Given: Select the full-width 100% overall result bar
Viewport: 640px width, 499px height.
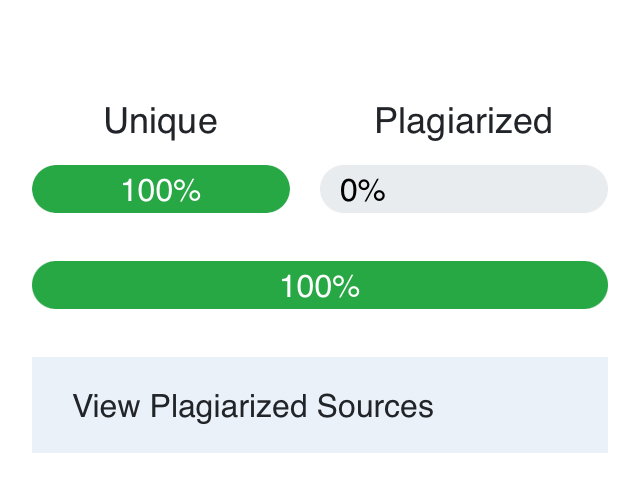Looking at the screenshot, I should 320,285.
